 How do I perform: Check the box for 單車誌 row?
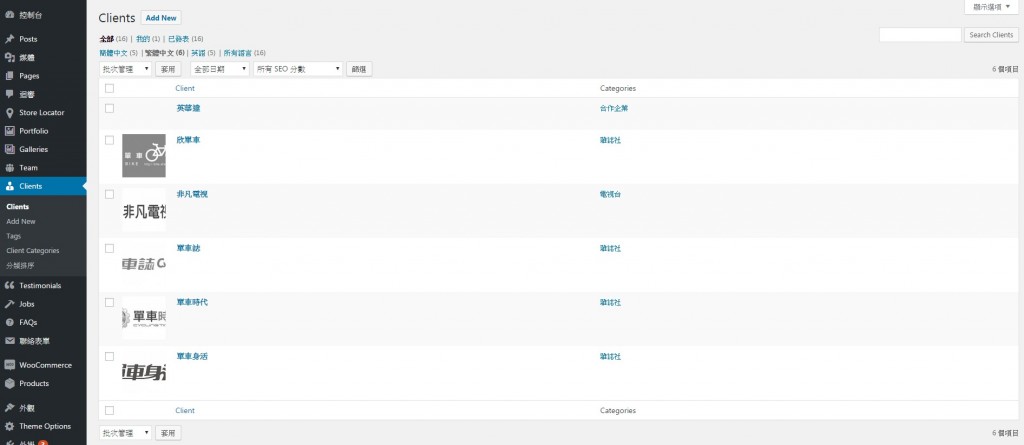tap(109, 248)
